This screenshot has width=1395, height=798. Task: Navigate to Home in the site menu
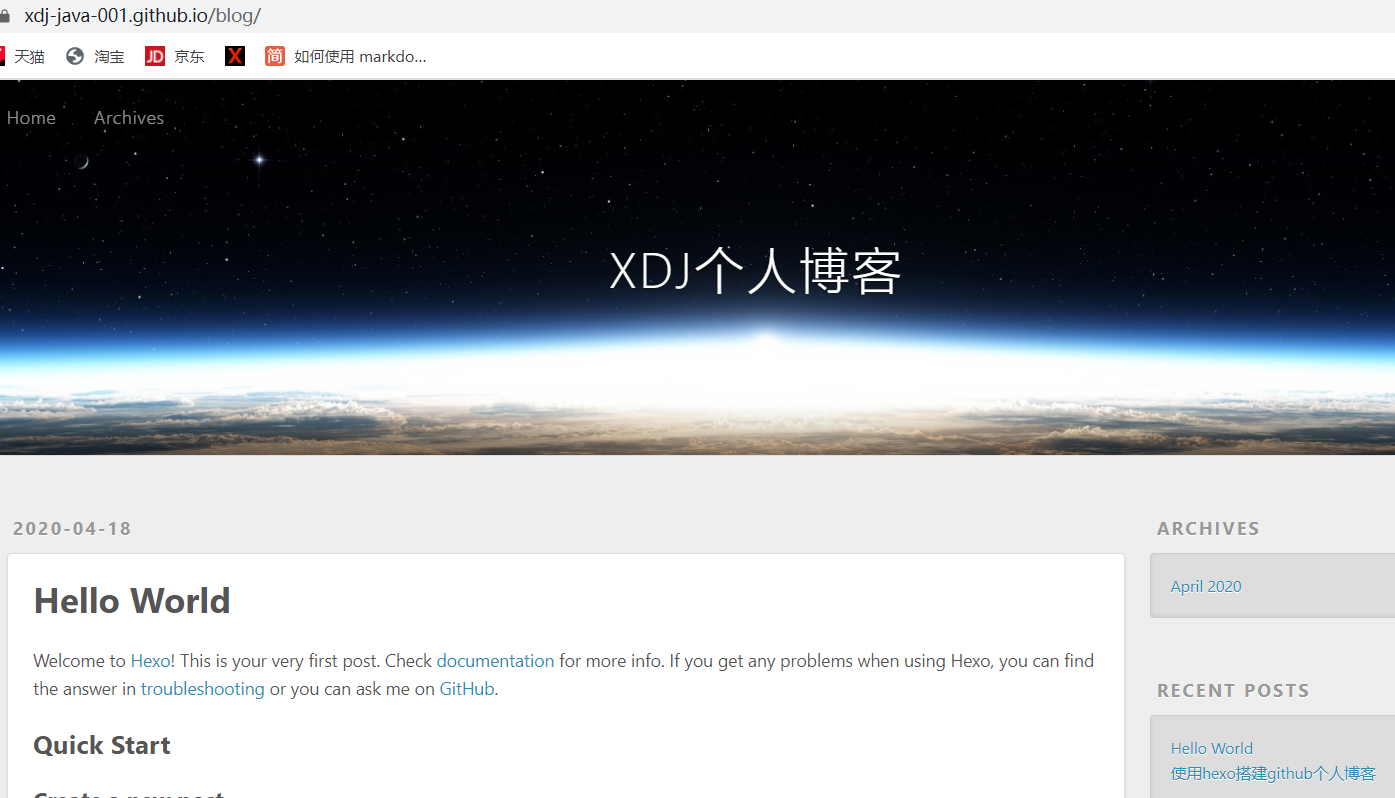point(30,117)
